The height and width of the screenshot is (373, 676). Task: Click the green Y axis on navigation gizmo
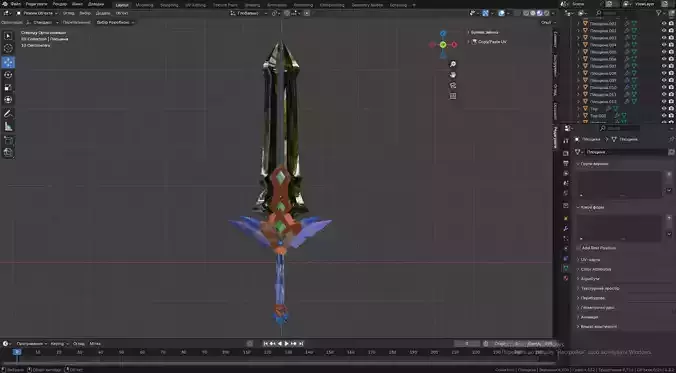[443, 44]
